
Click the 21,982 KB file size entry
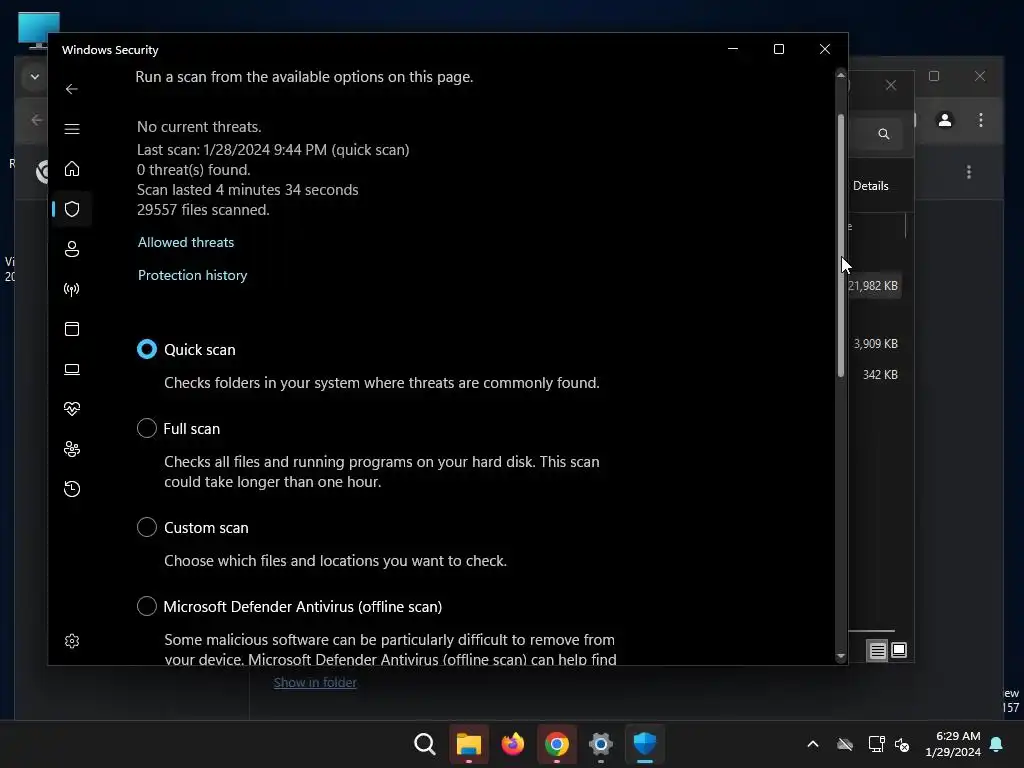click(873, 286)
